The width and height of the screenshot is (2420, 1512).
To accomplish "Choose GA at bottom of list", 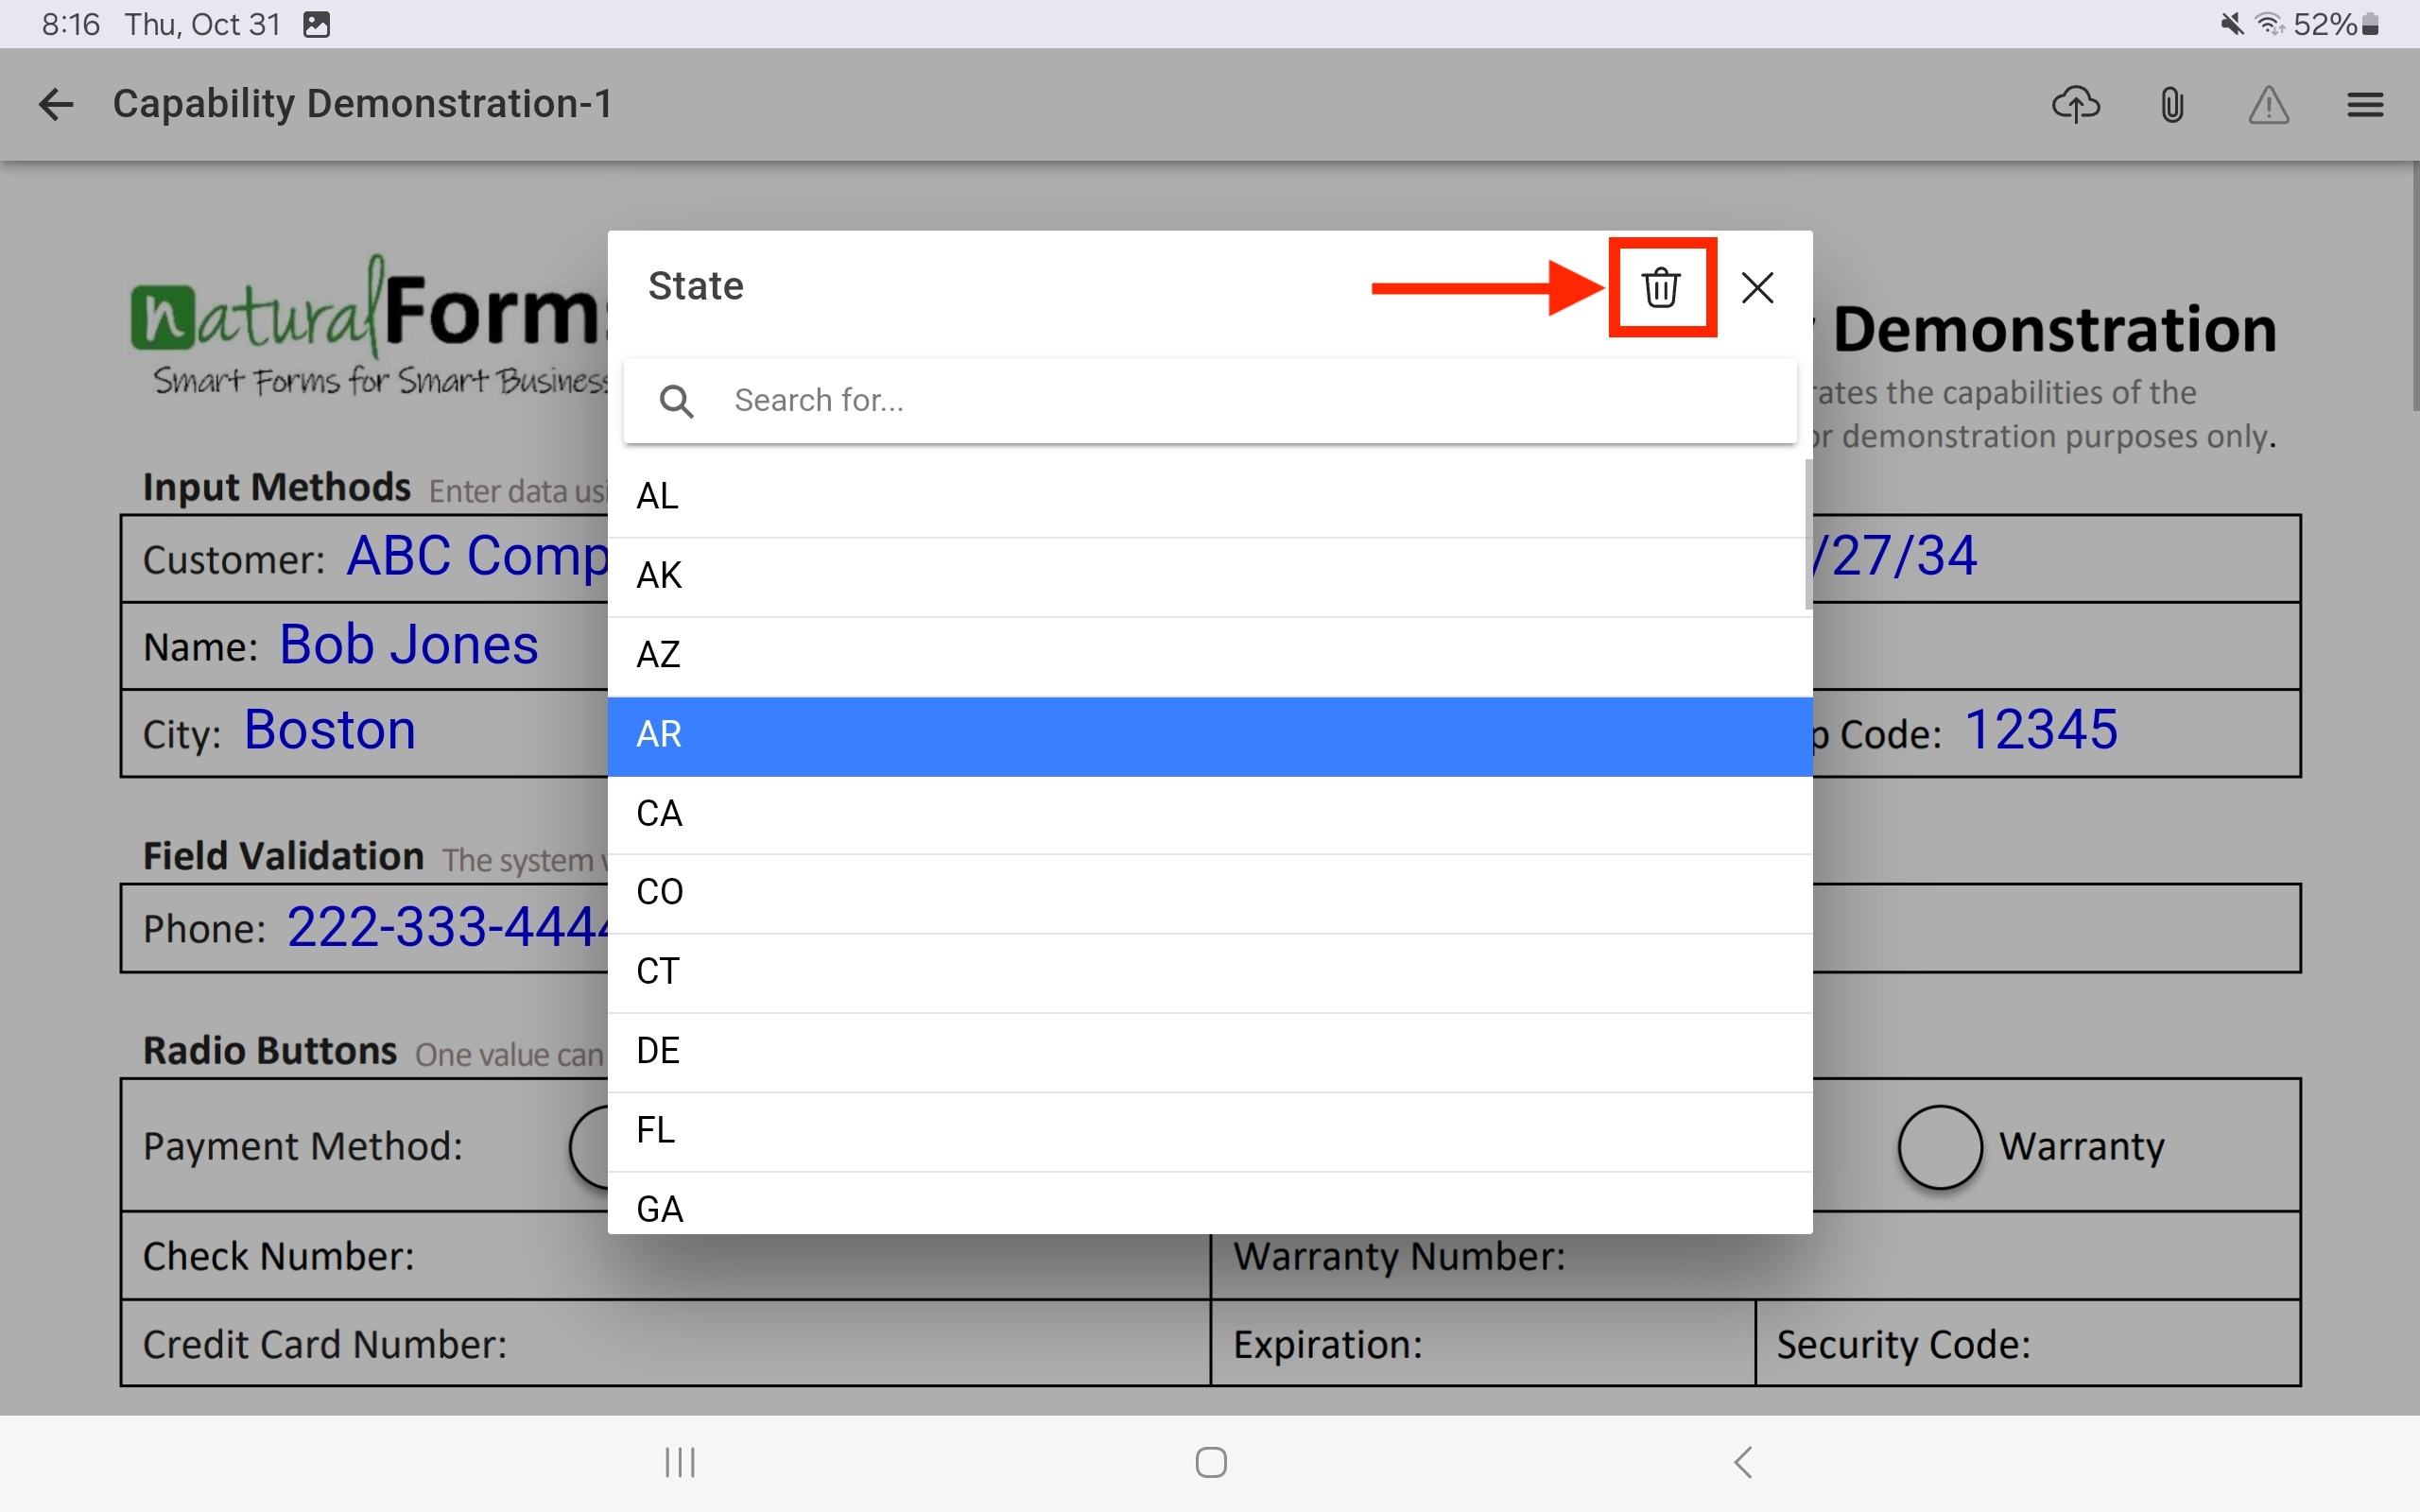I will pos(1210,1203).
